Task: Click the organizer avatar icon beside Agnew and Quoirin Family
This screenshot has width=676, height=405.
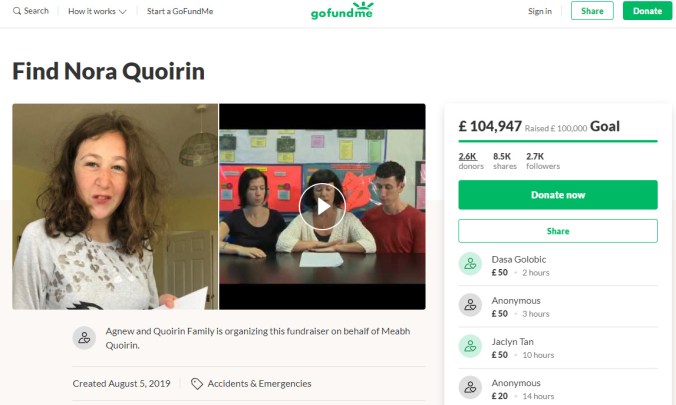Action: pos(84,338)
